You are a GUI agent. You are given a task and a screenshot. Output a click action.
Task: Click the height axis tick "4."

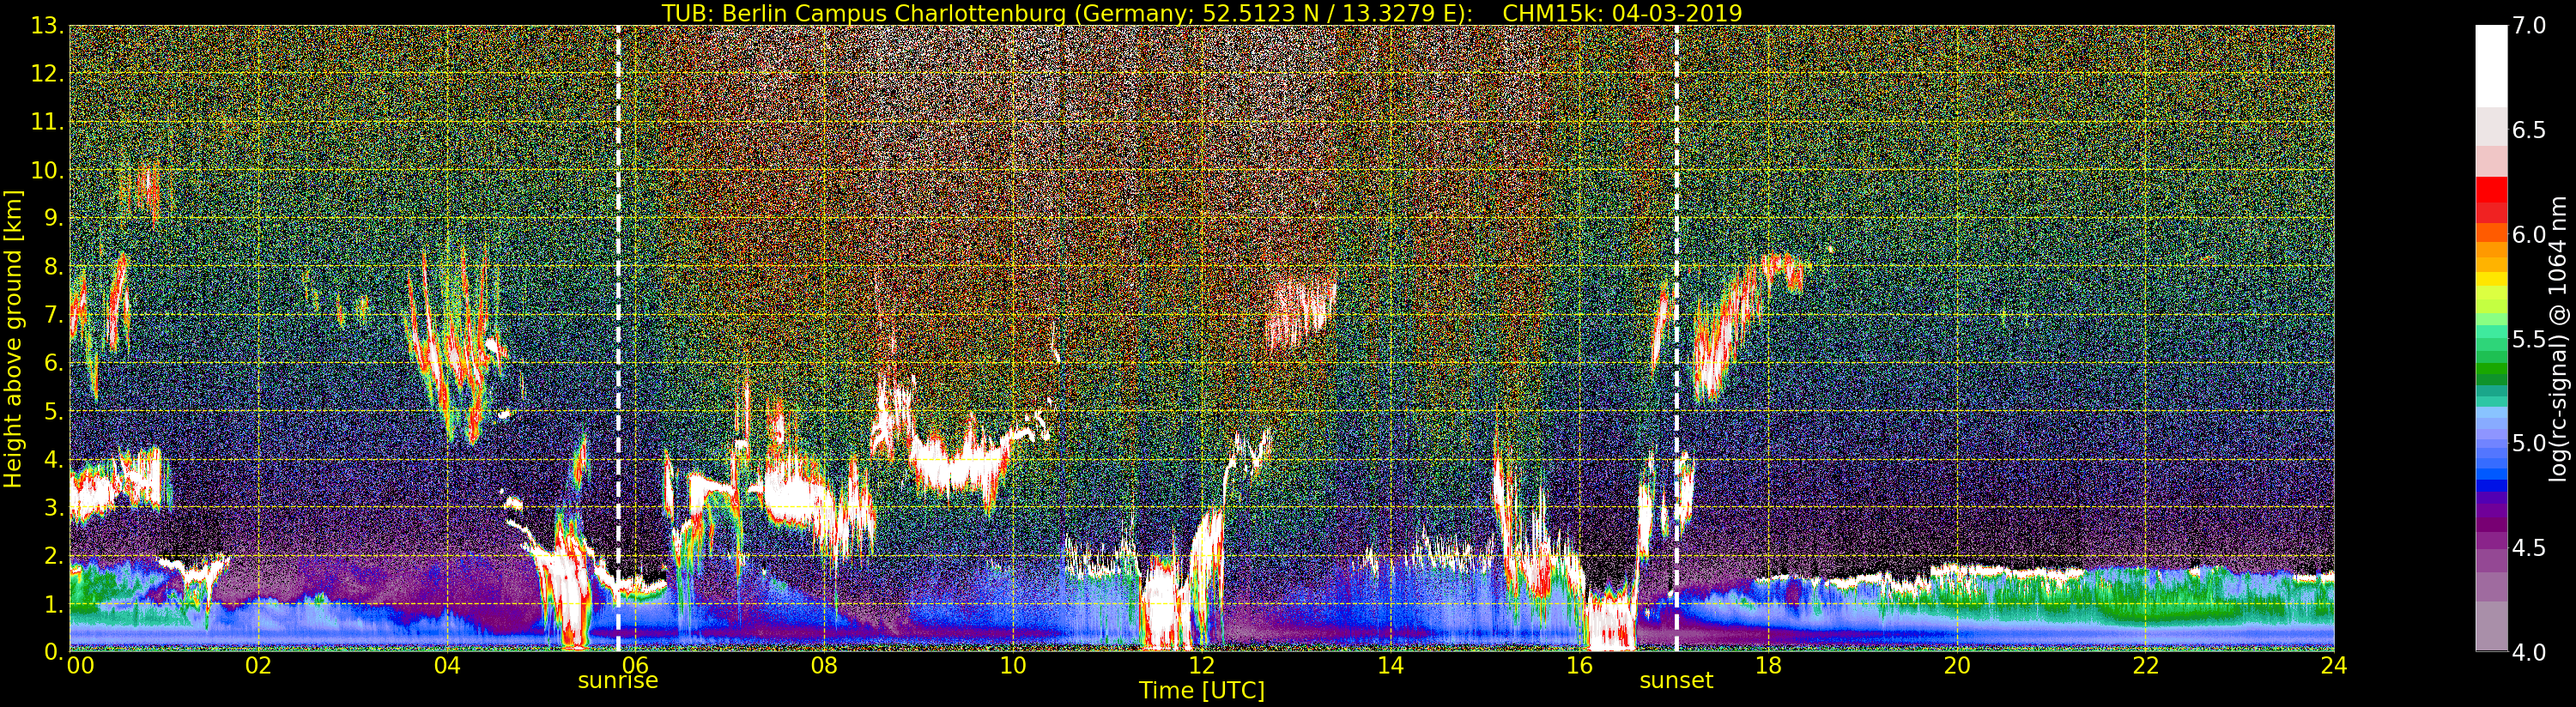[53, 460]
